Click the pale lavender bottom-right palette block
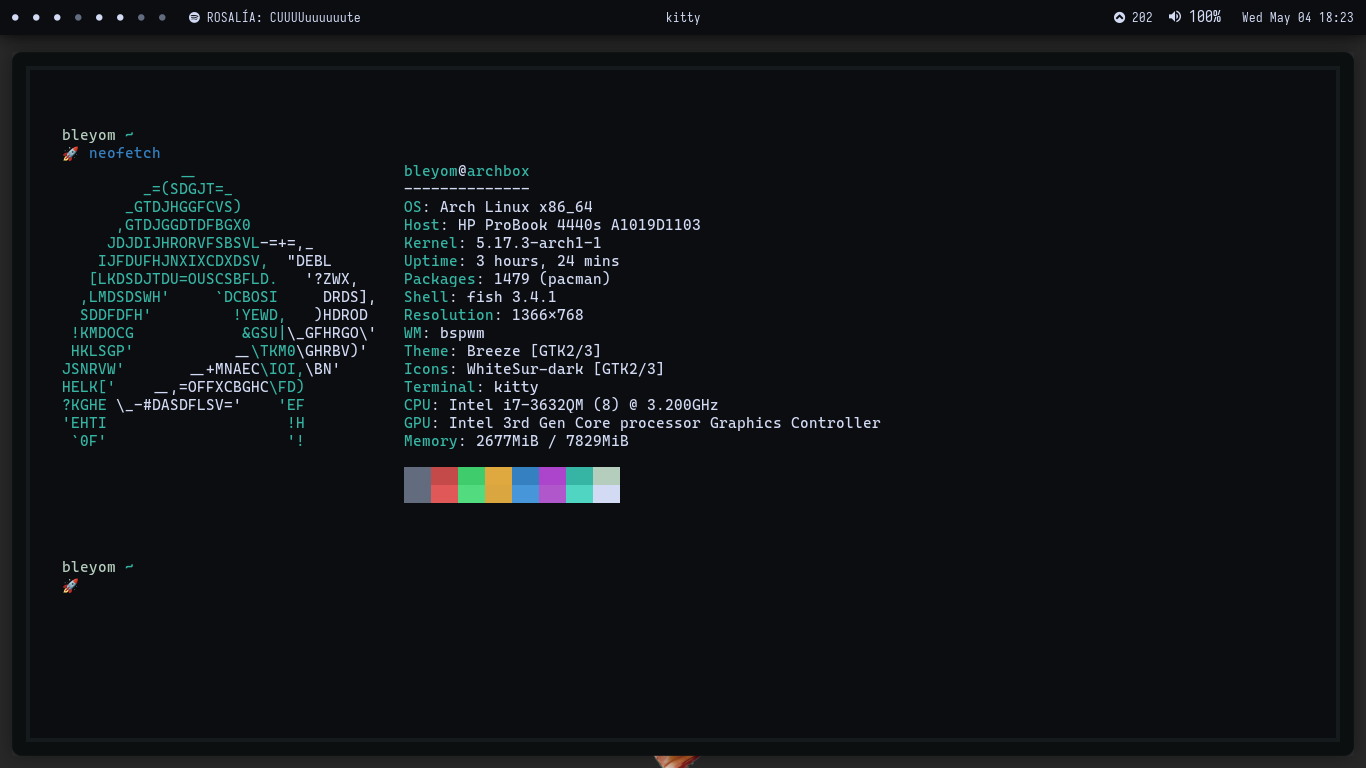Image resolution: width=1366 pixels, height=768 pixels. (606, 494)
